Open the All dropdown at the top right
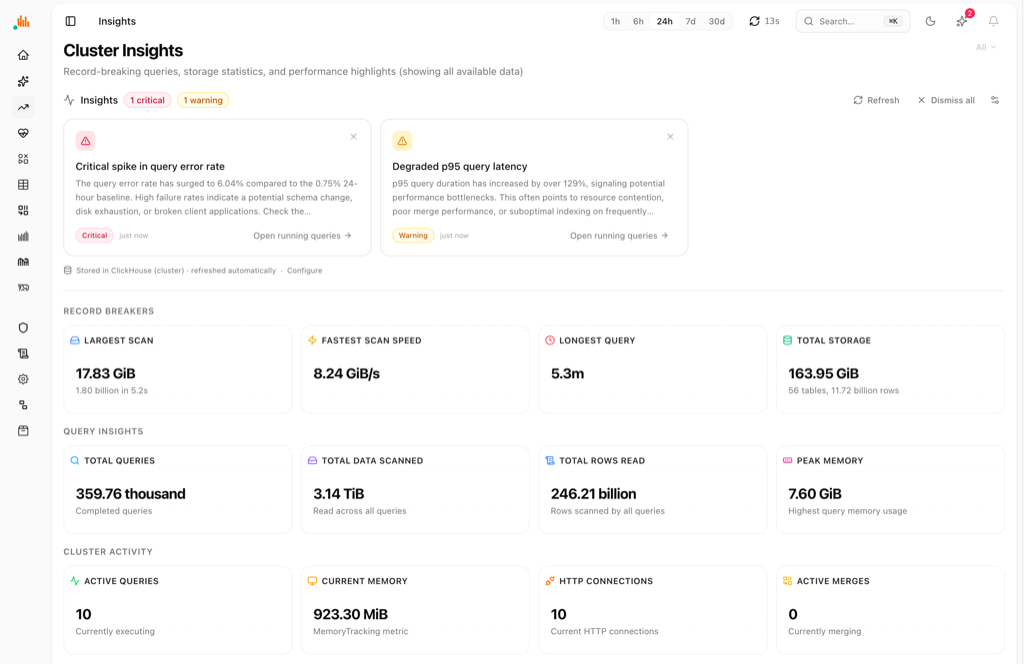The width and height of the screenshot is (1024, 664). [985, 47]
